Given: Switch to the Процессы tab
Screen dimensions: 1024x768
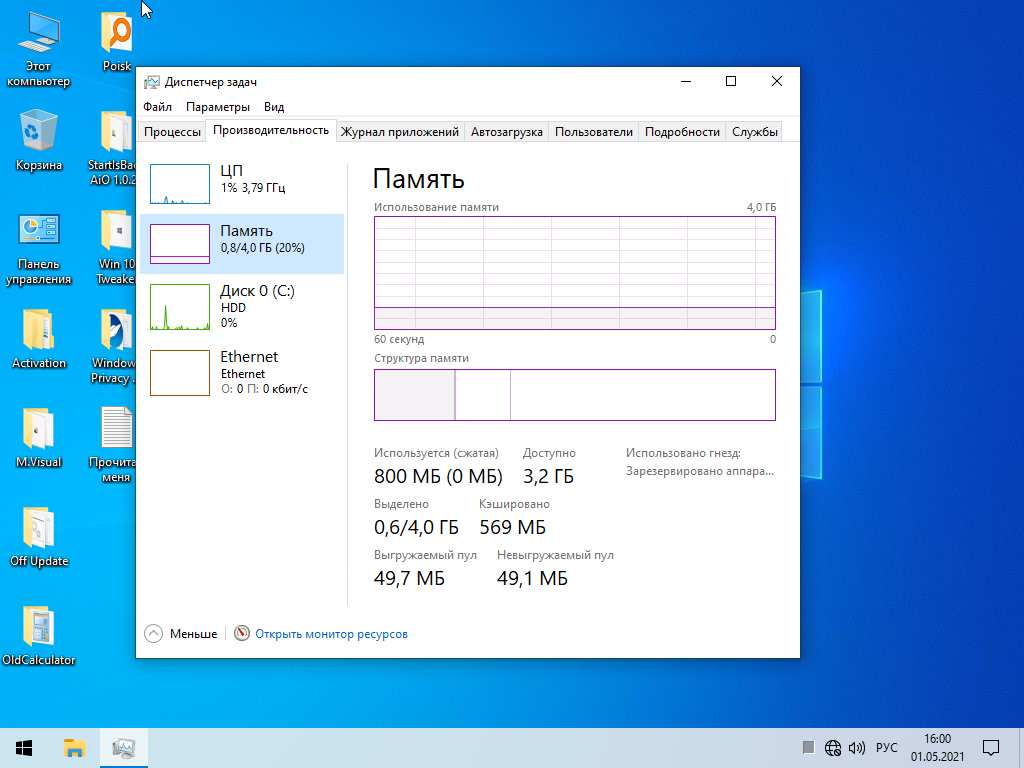Looking at the screenshot, I should [172, 132].
